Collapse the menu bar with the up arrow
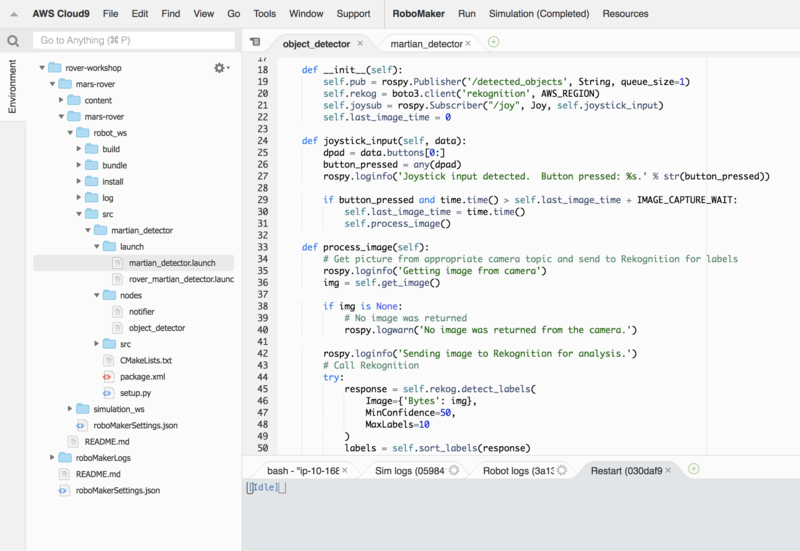800x551 pixels. (x=14, y=14)
